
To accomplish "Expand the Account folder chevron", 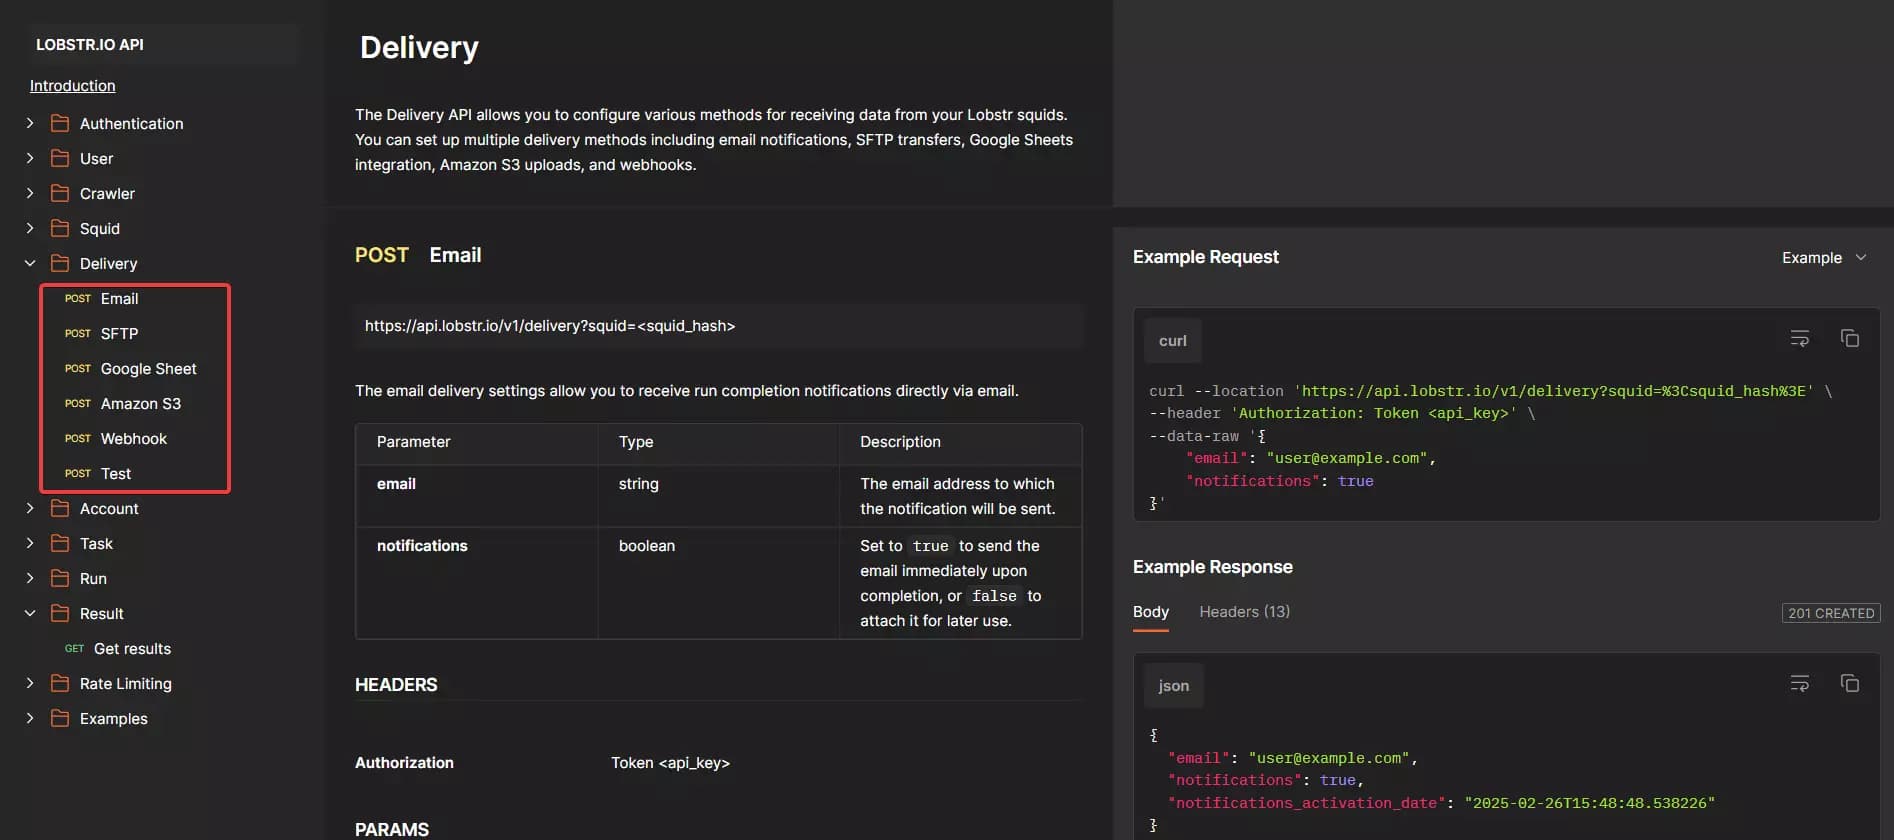I will pyautogui.click(x=30, y=508).
